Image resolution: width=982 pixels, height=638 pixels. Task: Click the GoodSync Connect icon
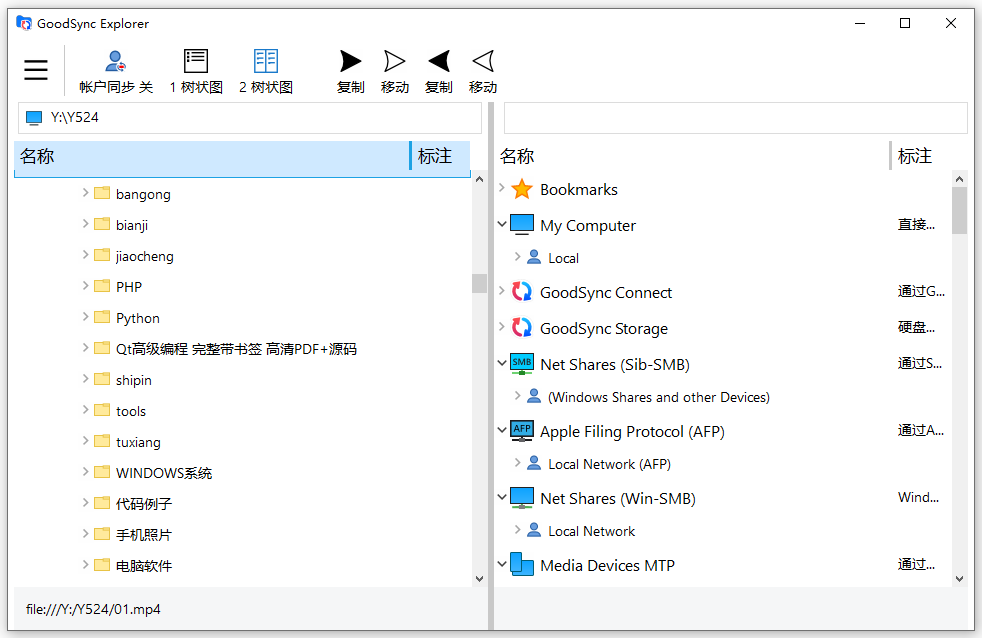(x=522, y=291)
